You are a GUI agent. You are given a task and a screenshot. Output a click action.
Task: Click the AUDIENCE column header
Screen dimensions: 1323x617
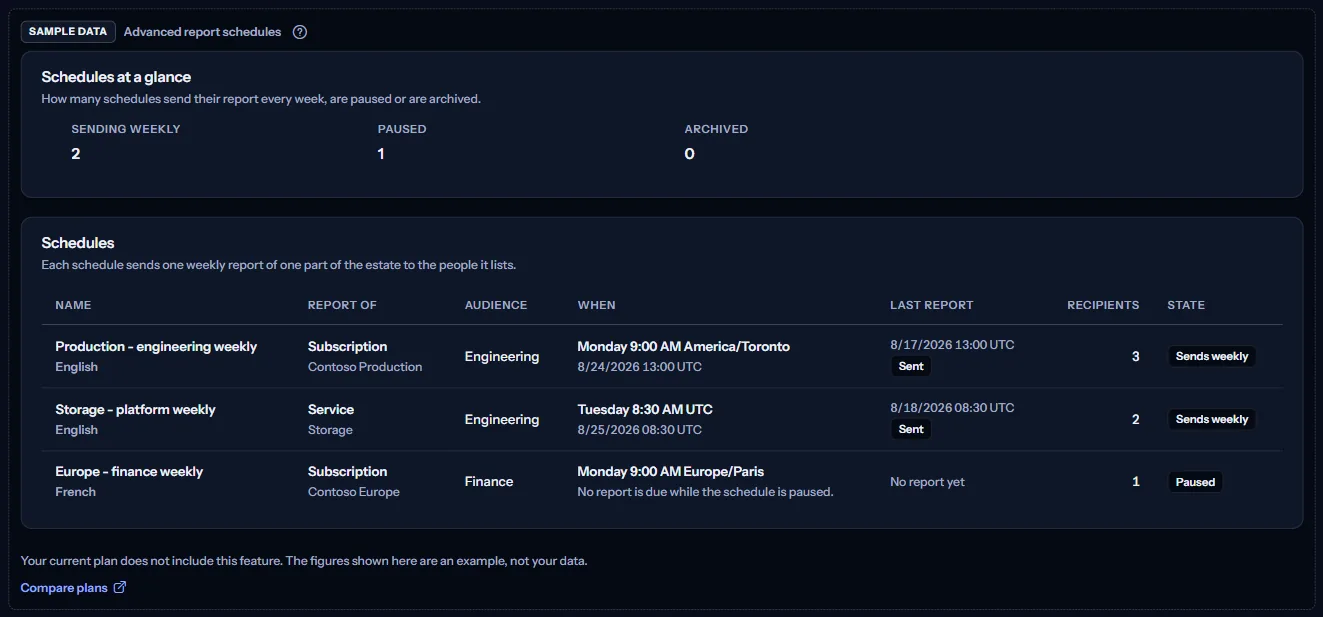496,305
